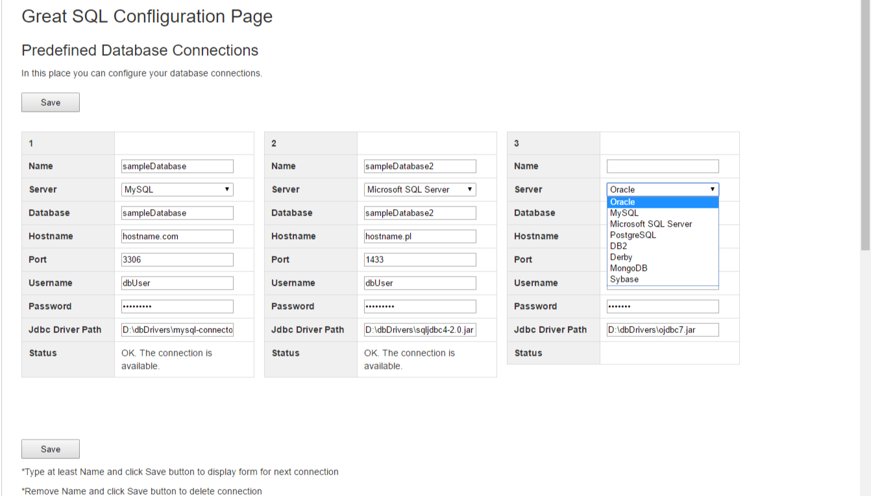Open the Server dropdown for connection 1
The width and height of the screenshot is (871, 496).
click(x=177, y=189)
